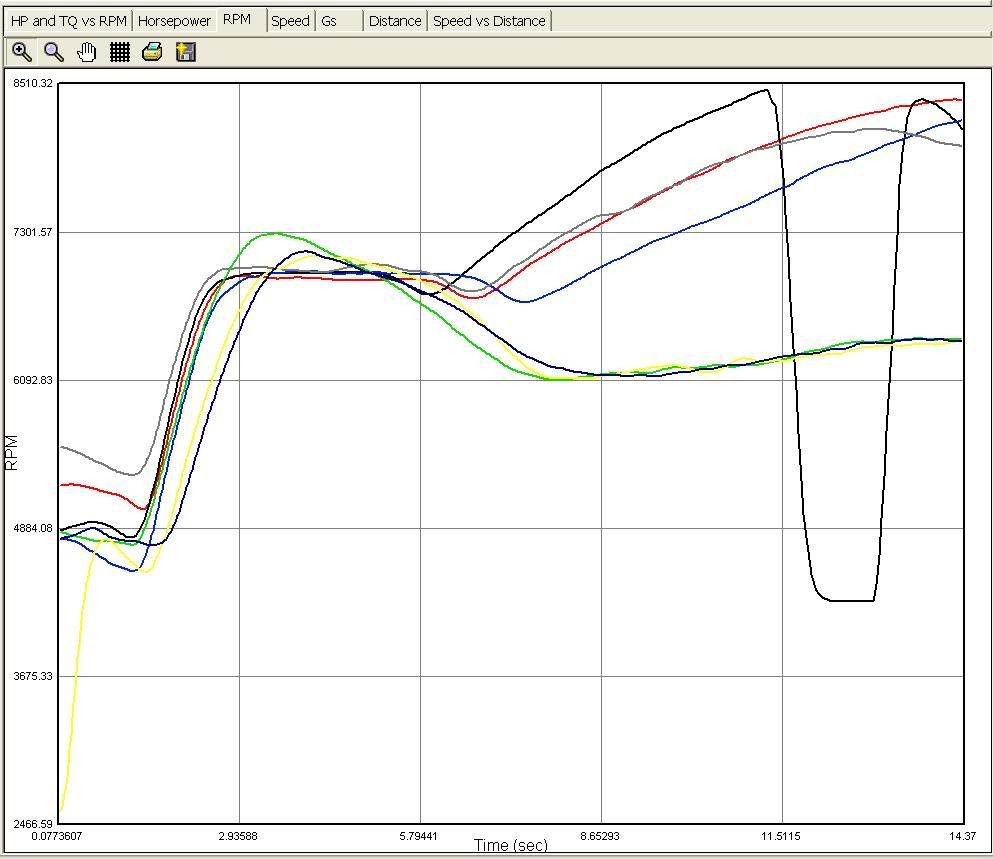The height and width of the screenshot is (859, 993).
Task: Open the Horsepower tab
Action: click(x=174, y=21)
